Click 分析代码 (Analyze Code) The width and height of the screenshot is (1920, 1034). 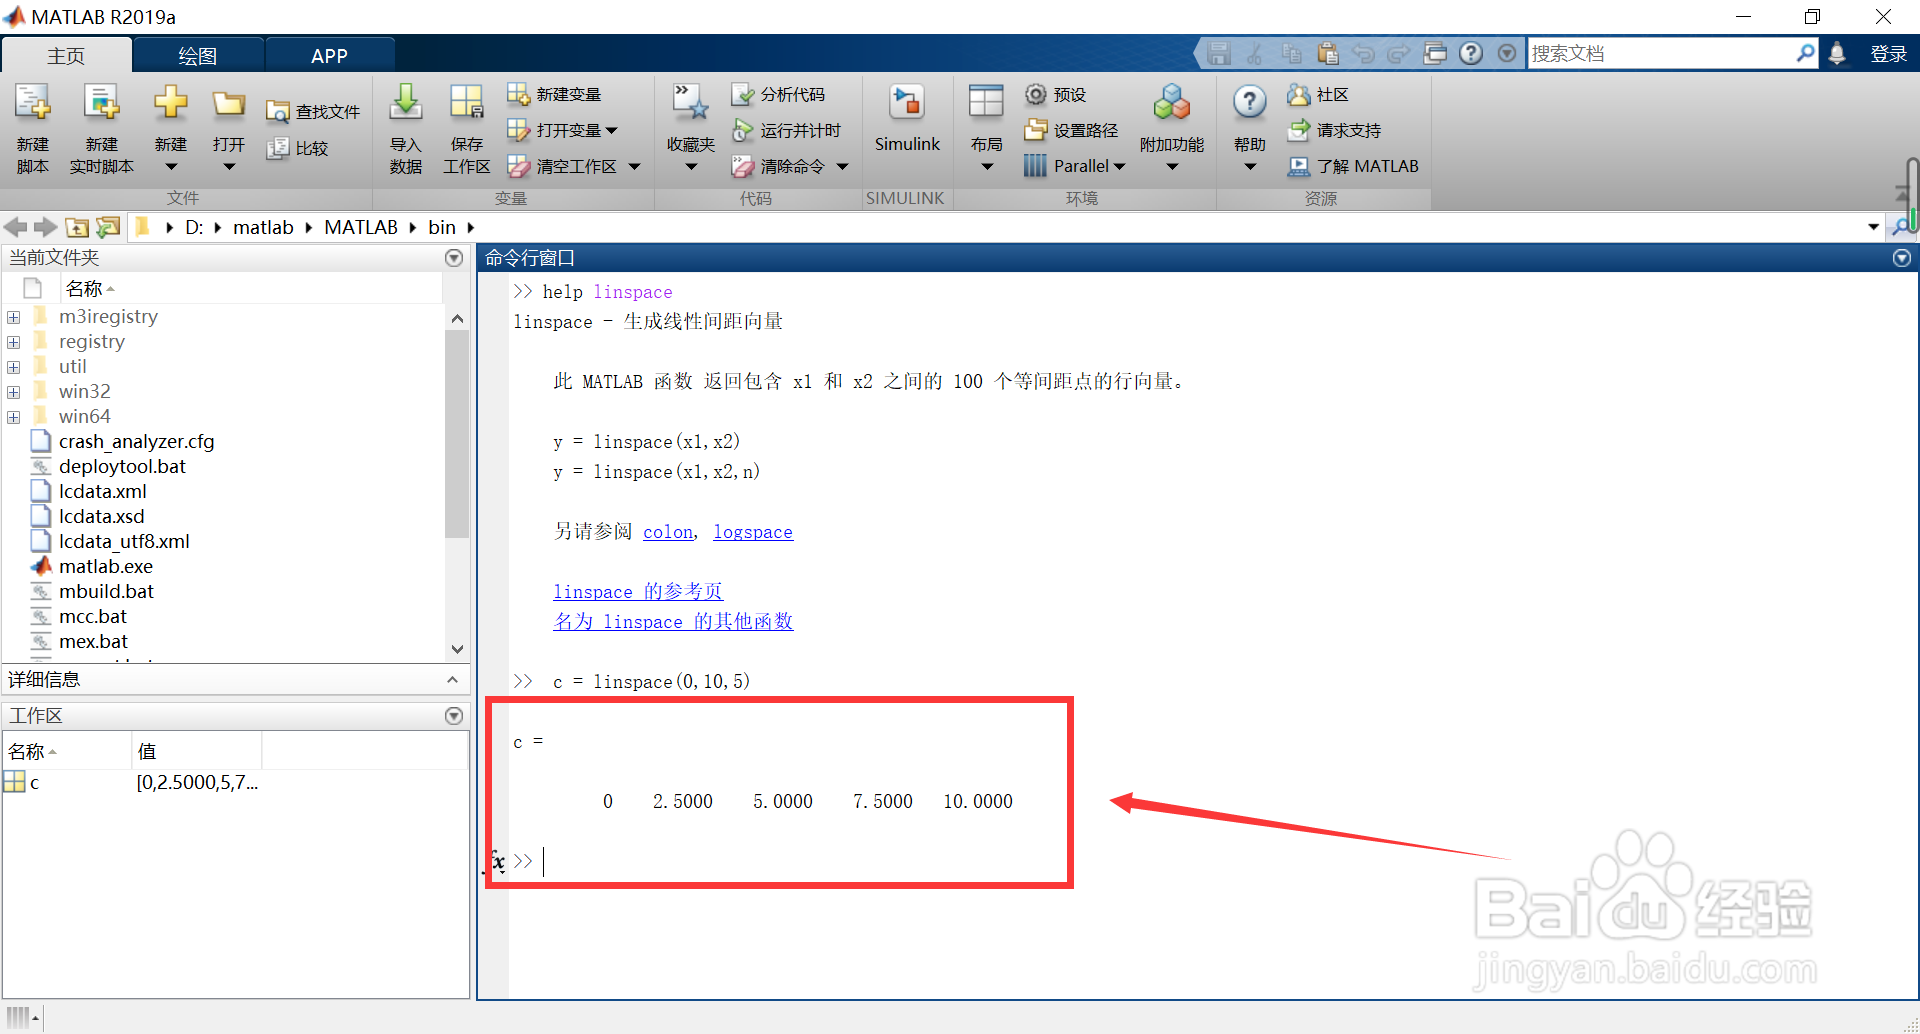[778, 94]
